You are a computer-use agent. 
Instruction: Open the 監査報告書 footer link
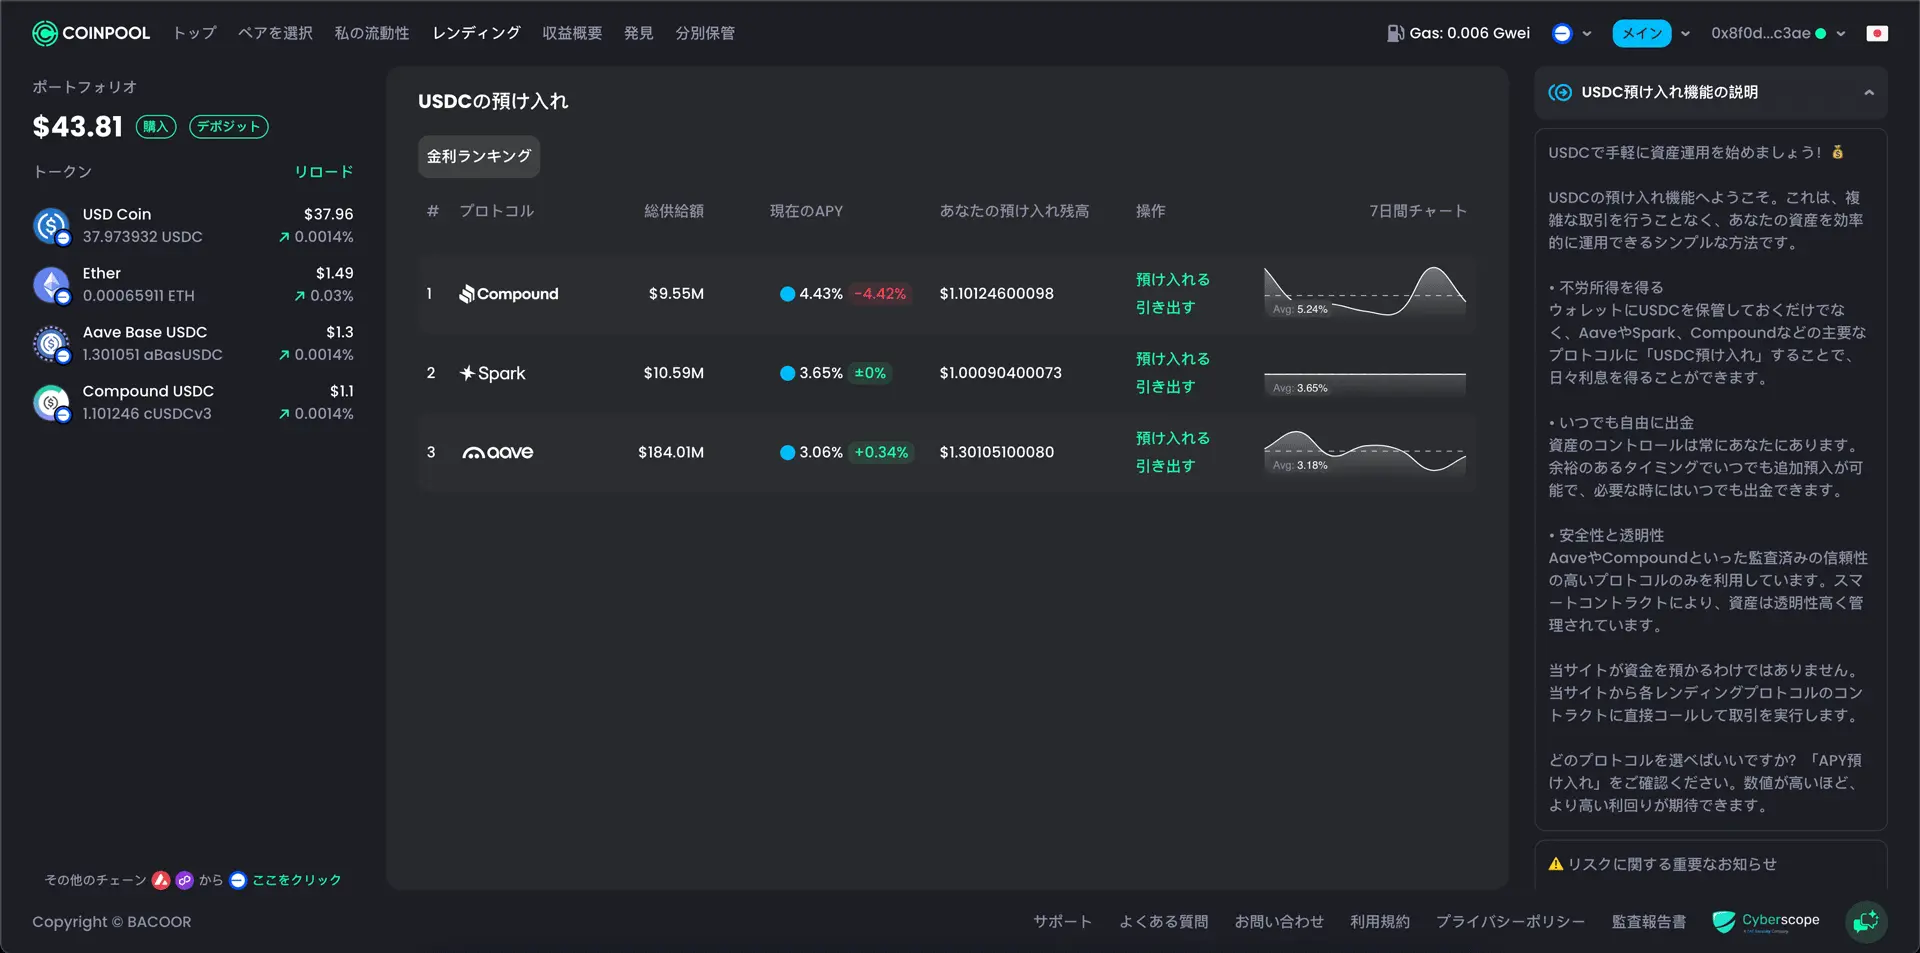tap(1649, 922)
